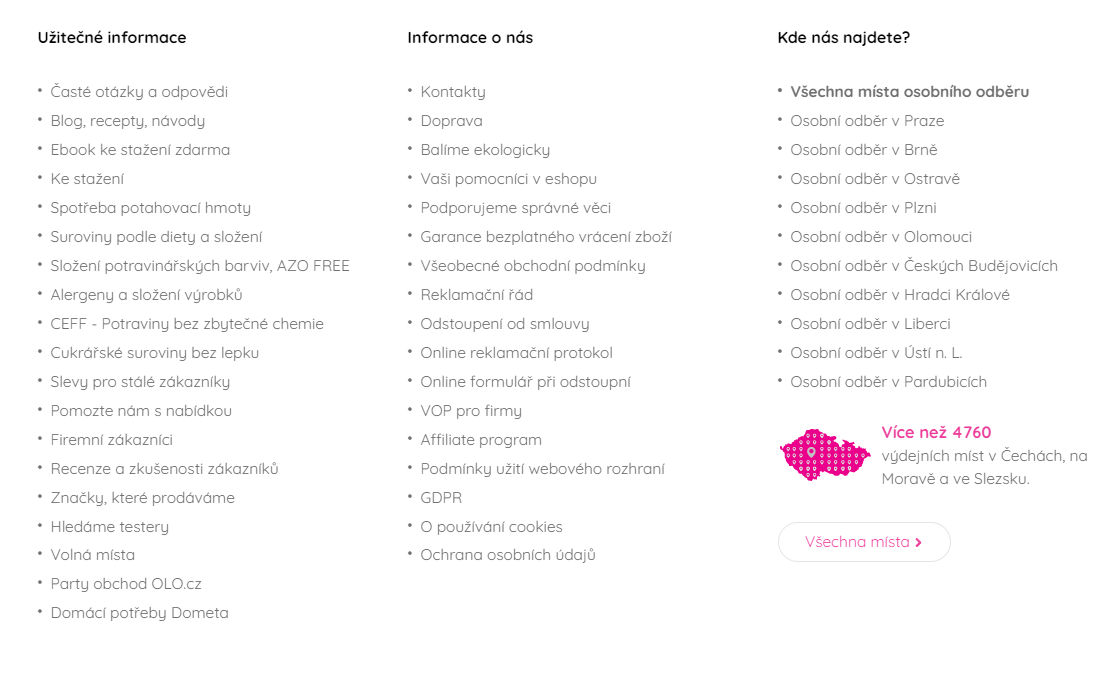Open O používání cookies
The width and height of the screenshot is (1110, 680).
pyautogui.click(x=491, y=527)
